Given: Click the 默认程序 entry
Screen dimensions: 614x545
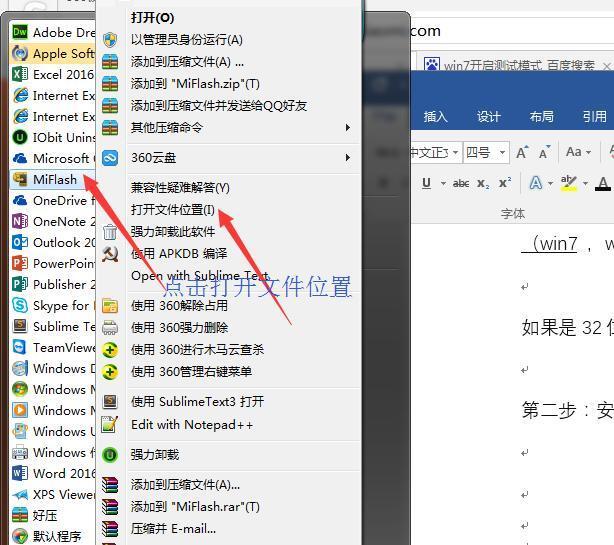Looking at the screenshot, I should pos(53,536).
